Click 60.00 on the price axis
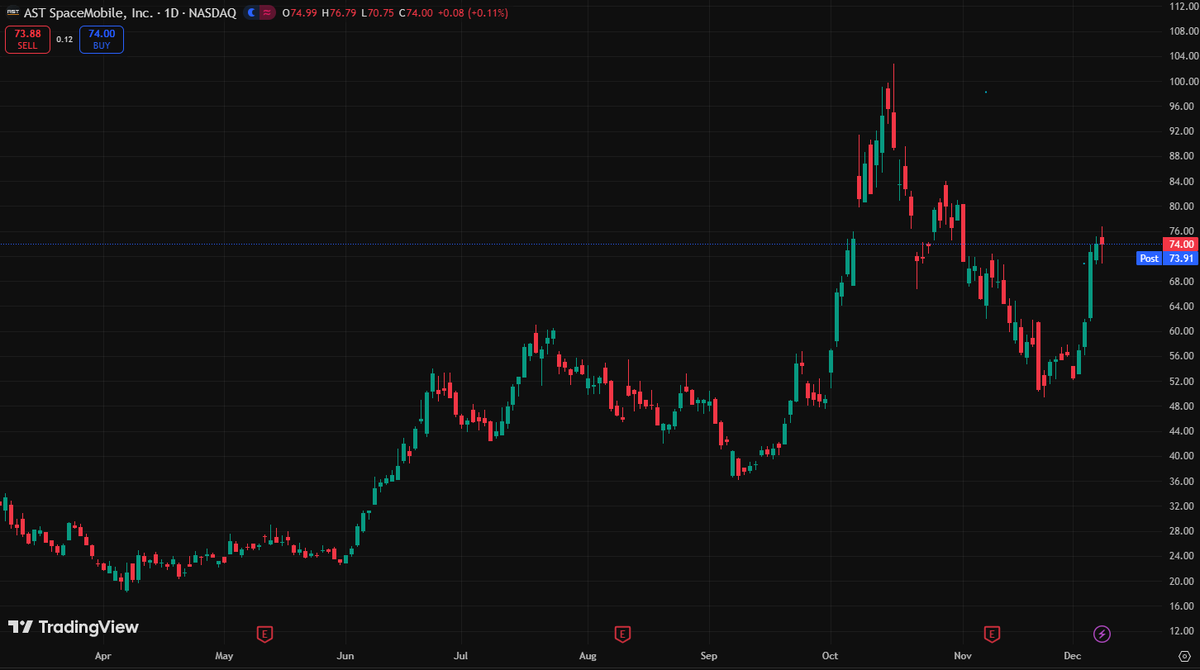Image resolution: width=1200 pixels, height=670 pixels. click(x=1181, y=331)
